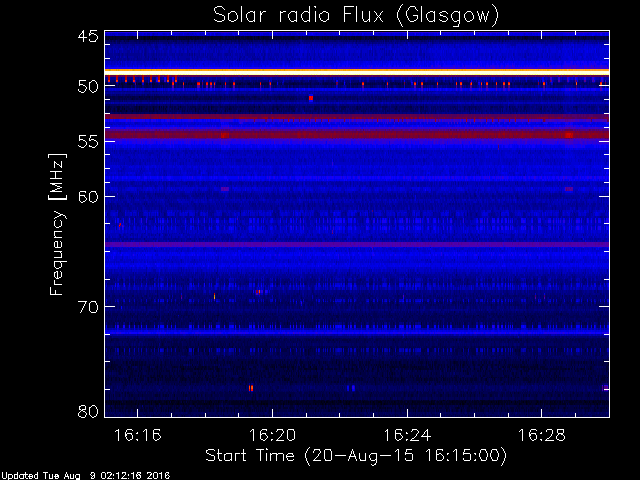Click the "50" frequency tick label

88,86
